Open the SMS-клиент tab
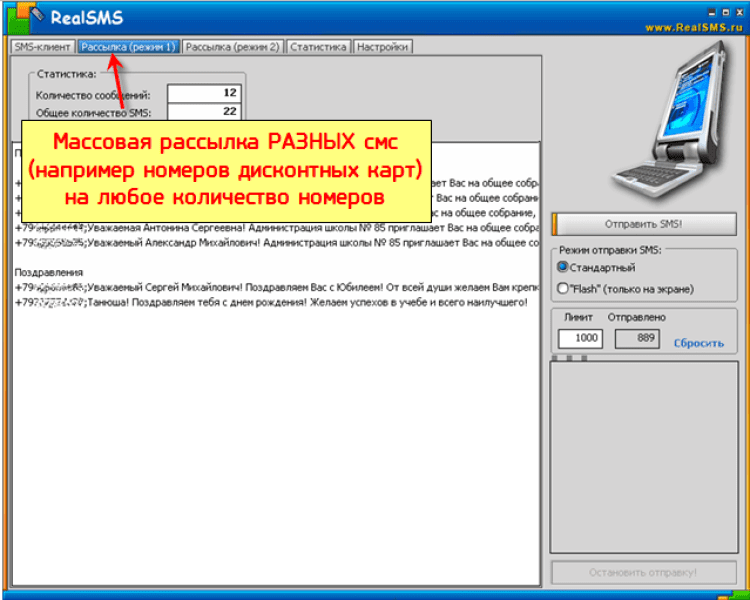The width and height of the screenshot is (750, 600). click(x=43, y=47)
